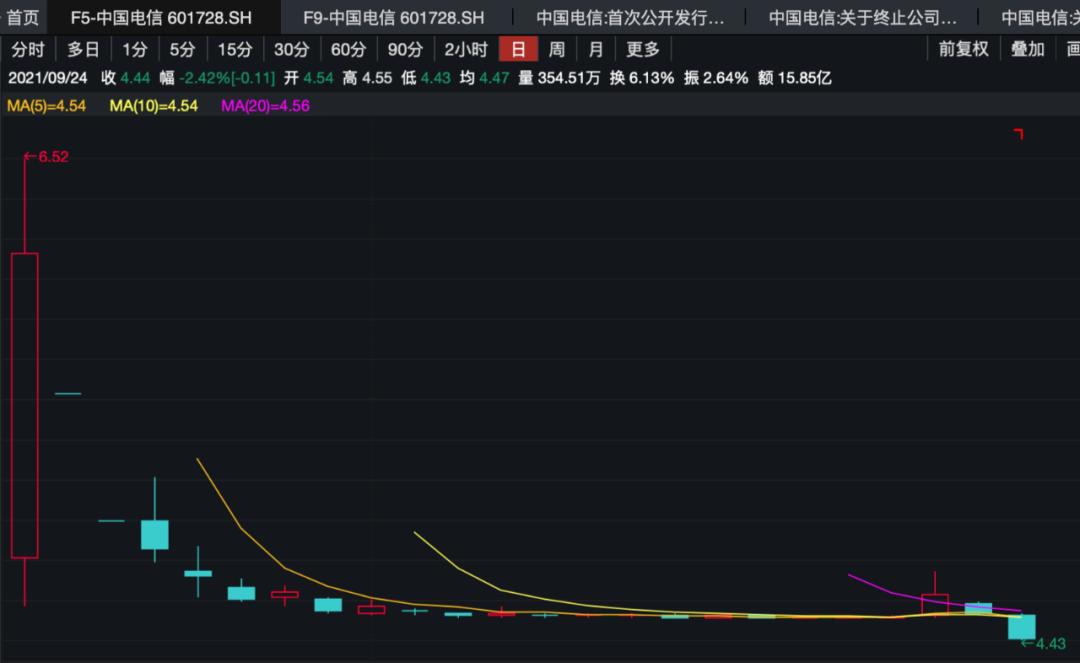Select the 多日 multi-day chart period
The width and height of the screenshot is (1080, 663).
pyautogui.click(x=83, y=50)
